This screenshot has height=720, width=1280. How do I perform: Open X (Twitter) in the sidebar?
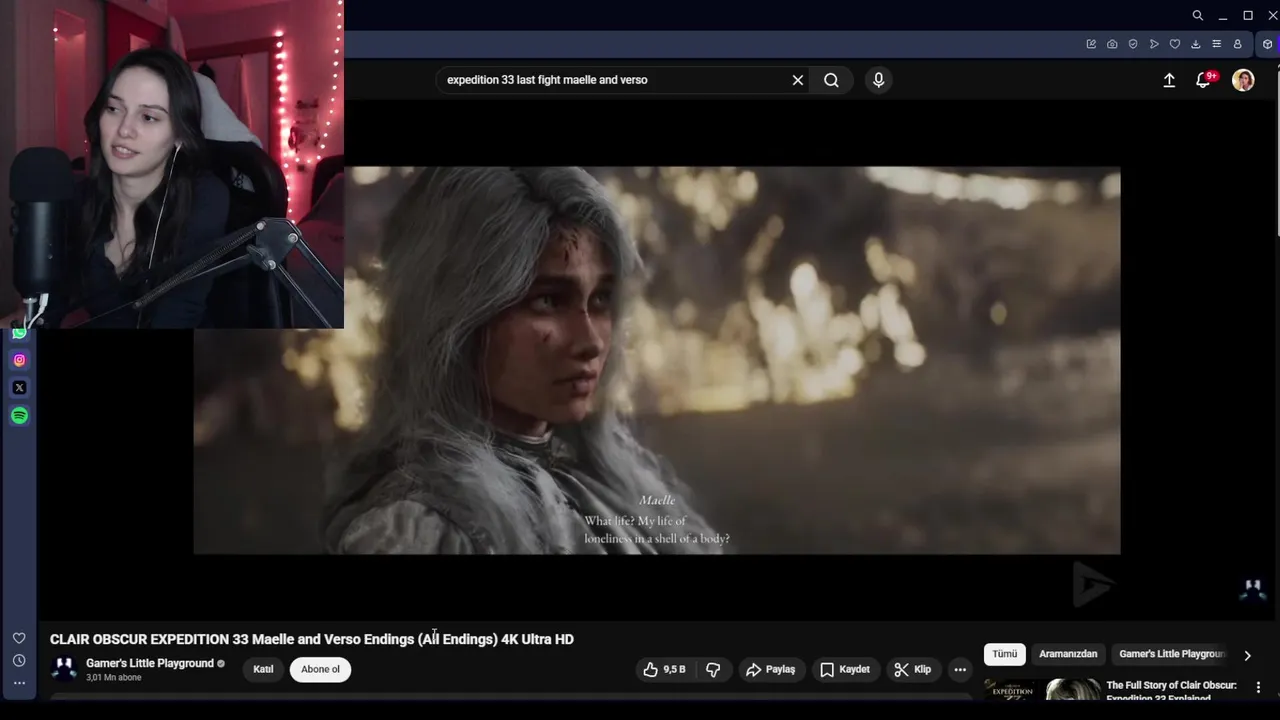(x=19, y=388)
